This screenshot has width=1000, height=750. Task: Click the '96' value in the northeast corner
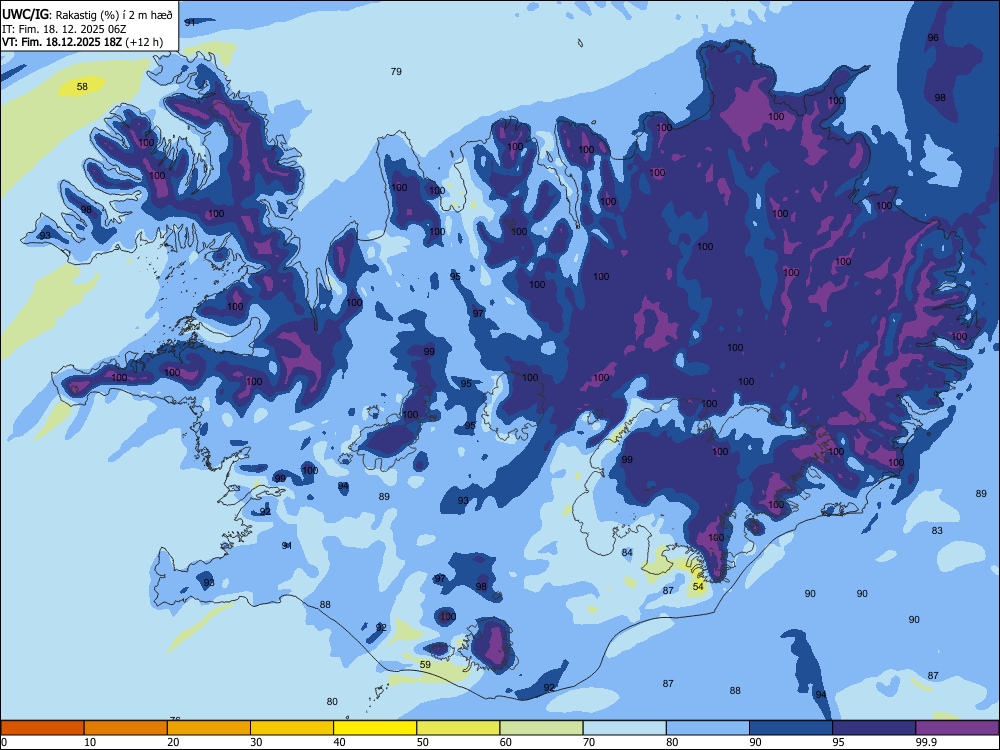(933, 38)
